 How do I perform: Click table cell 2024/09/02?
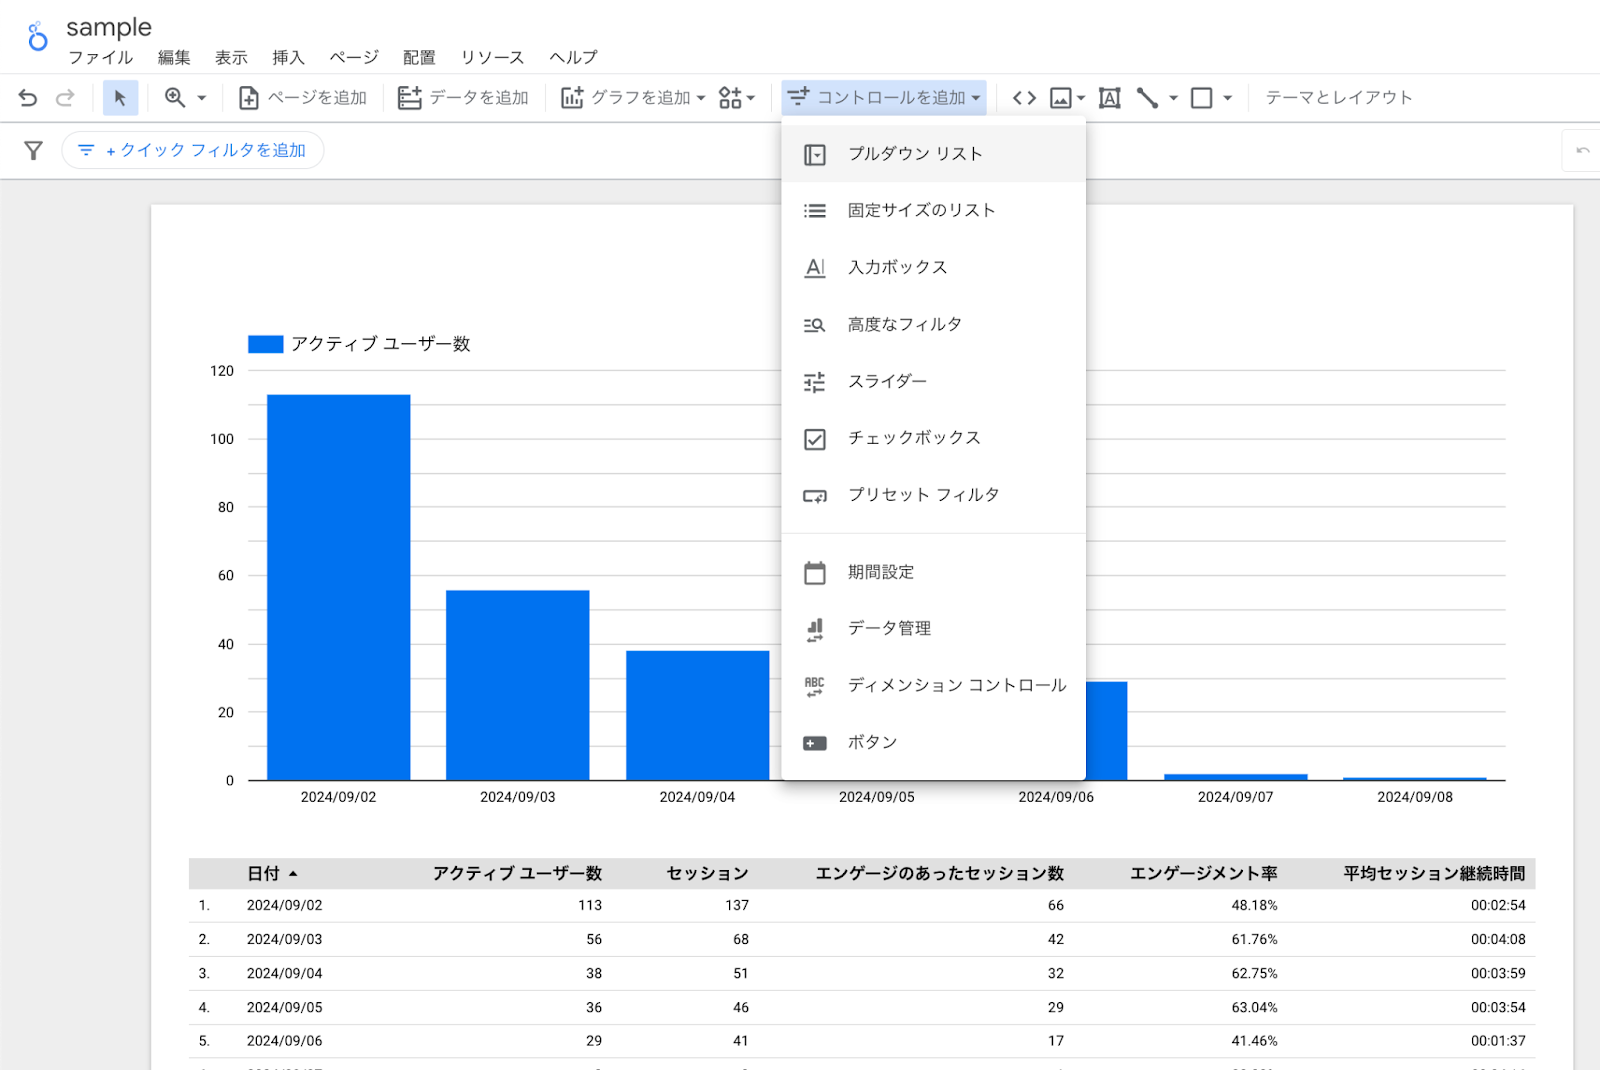tap(285, 906)
